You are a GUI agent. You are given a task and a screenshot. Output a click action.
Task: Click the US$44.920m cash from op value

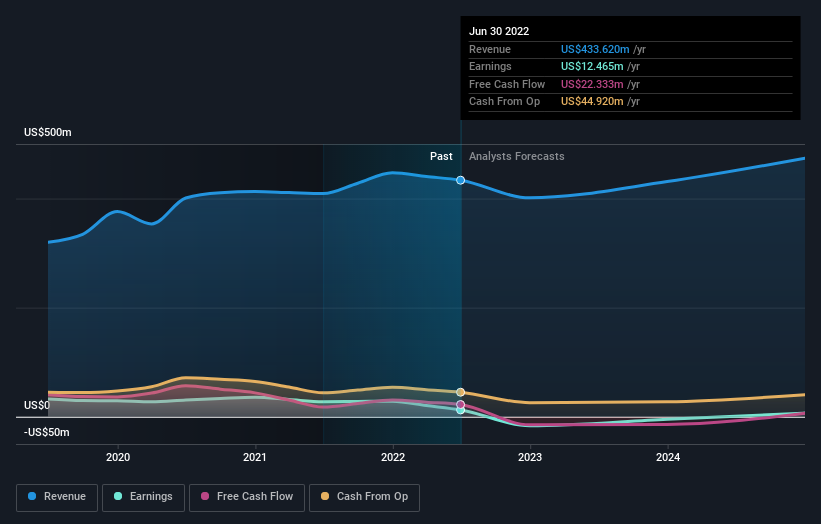tap(592, 102)
